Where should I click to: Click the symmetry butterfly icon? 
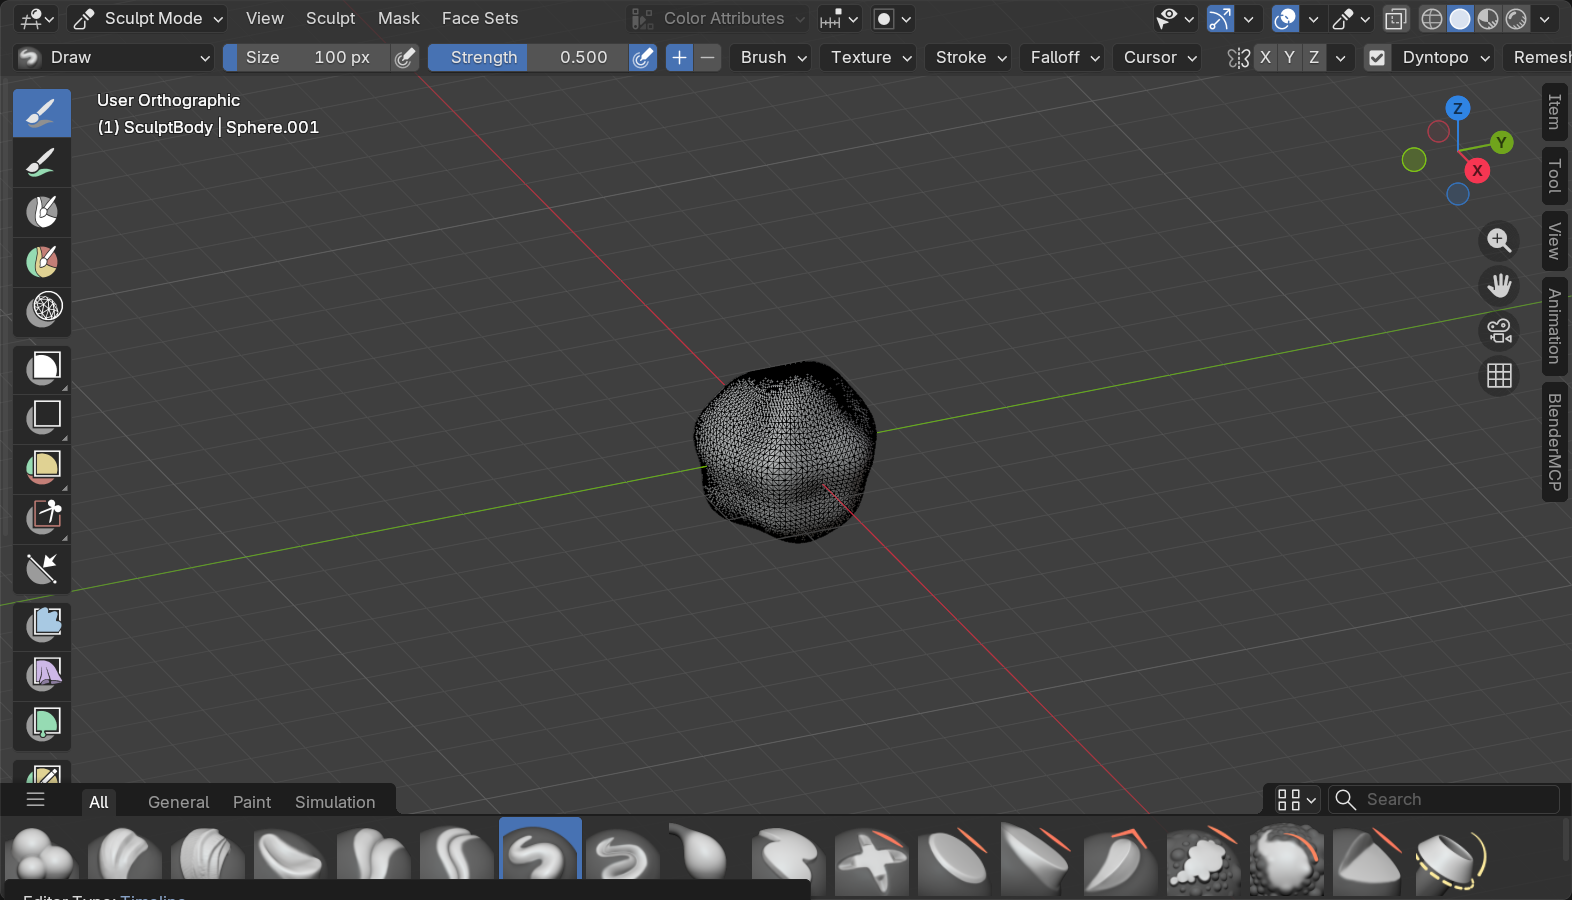(1239, 58)
